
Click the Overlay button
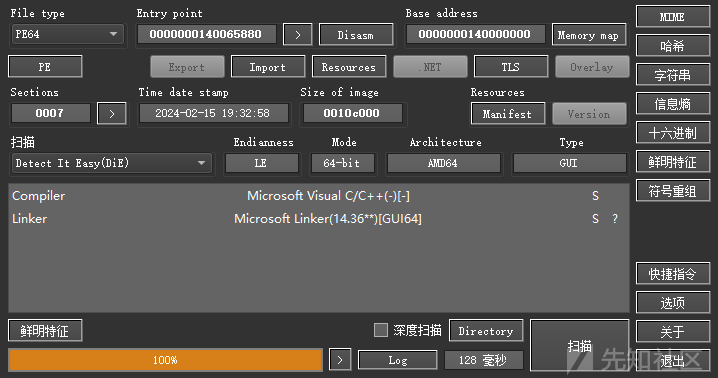592,67
